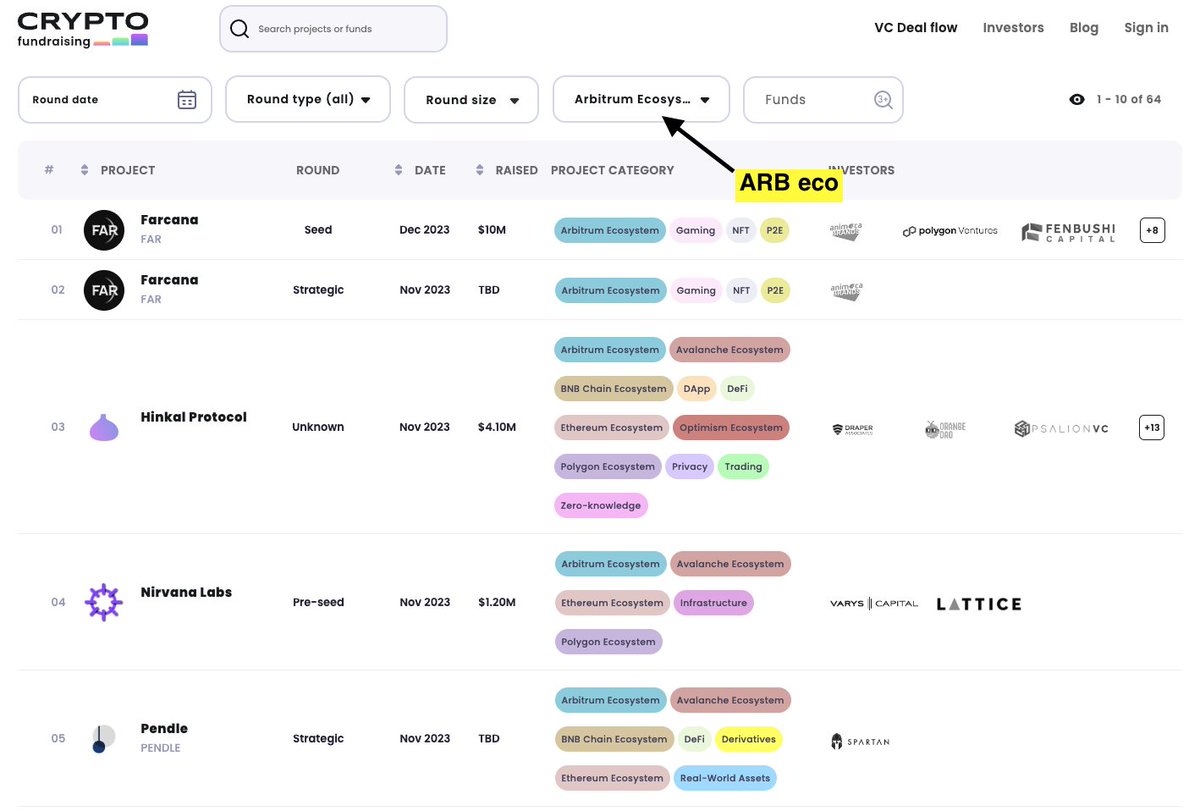Viewport: 1200px width, 811px height.
Task: Open the Draper Associates investor logo
Action: (x=852, y=429)
